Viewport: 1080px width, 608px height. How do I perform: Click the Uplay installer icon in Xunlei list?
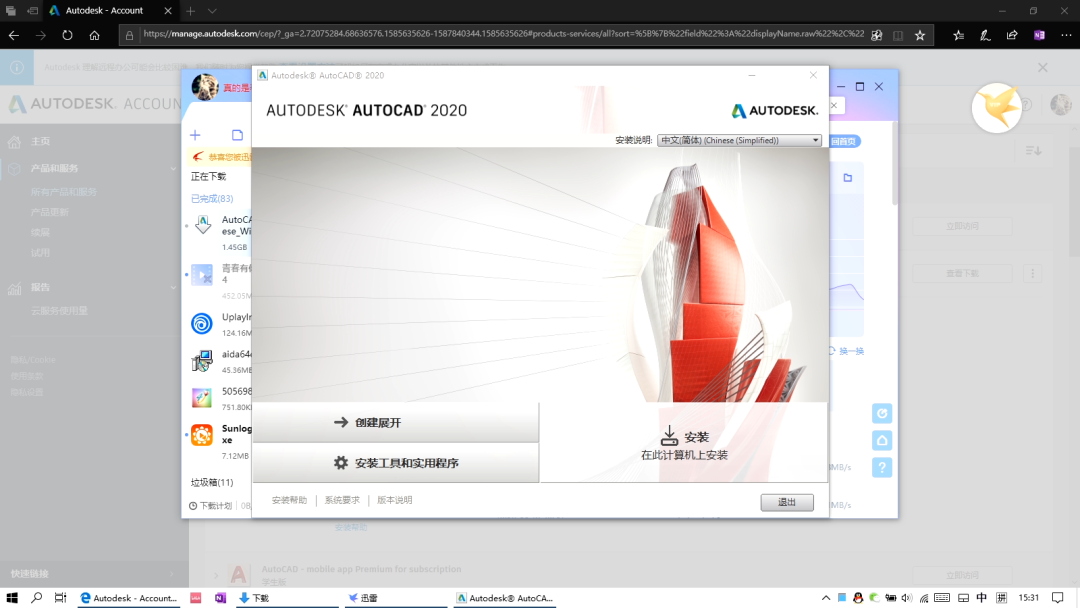pyautogui.click(x=202, y=323)
